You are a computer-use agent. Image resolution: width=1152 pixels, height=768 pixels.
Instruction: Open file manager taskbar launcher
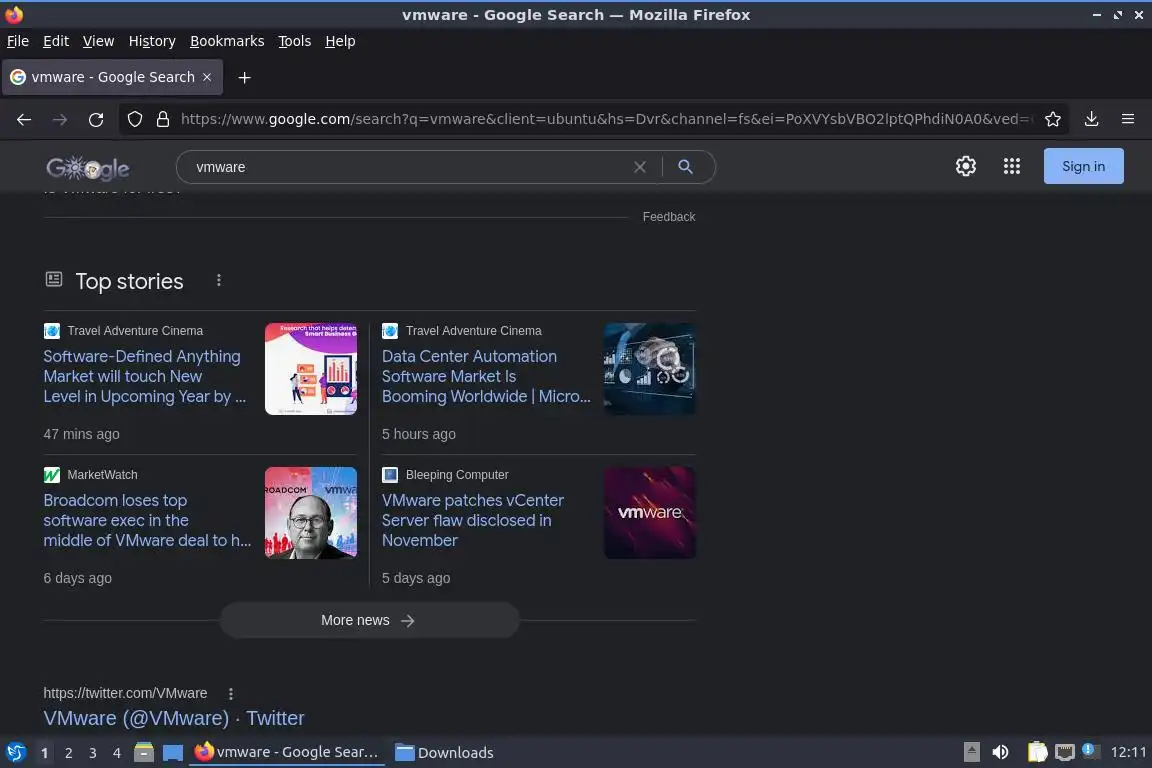[x=144, y=752]
